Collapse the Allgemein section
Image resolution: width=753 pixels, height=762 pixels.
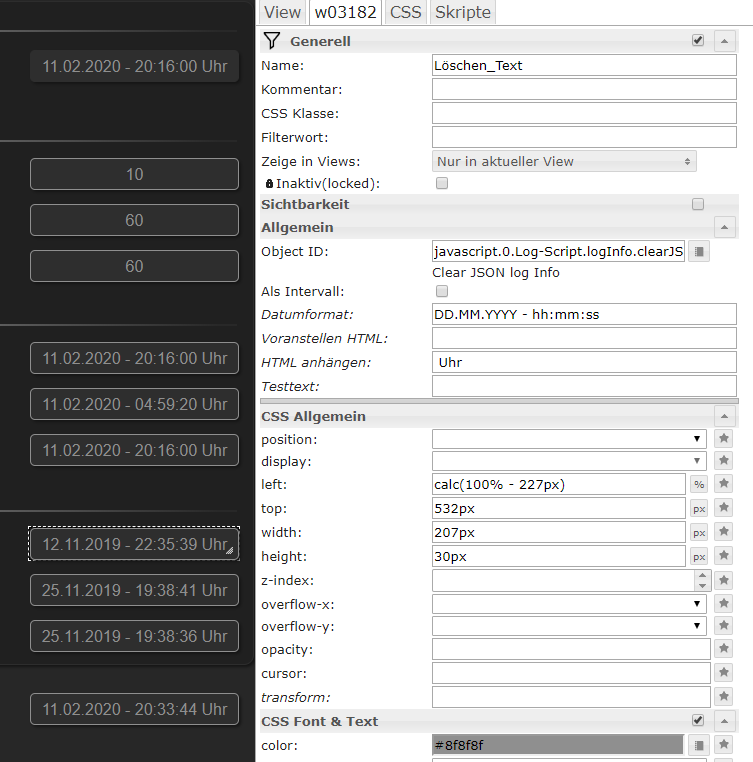(724, 227)
